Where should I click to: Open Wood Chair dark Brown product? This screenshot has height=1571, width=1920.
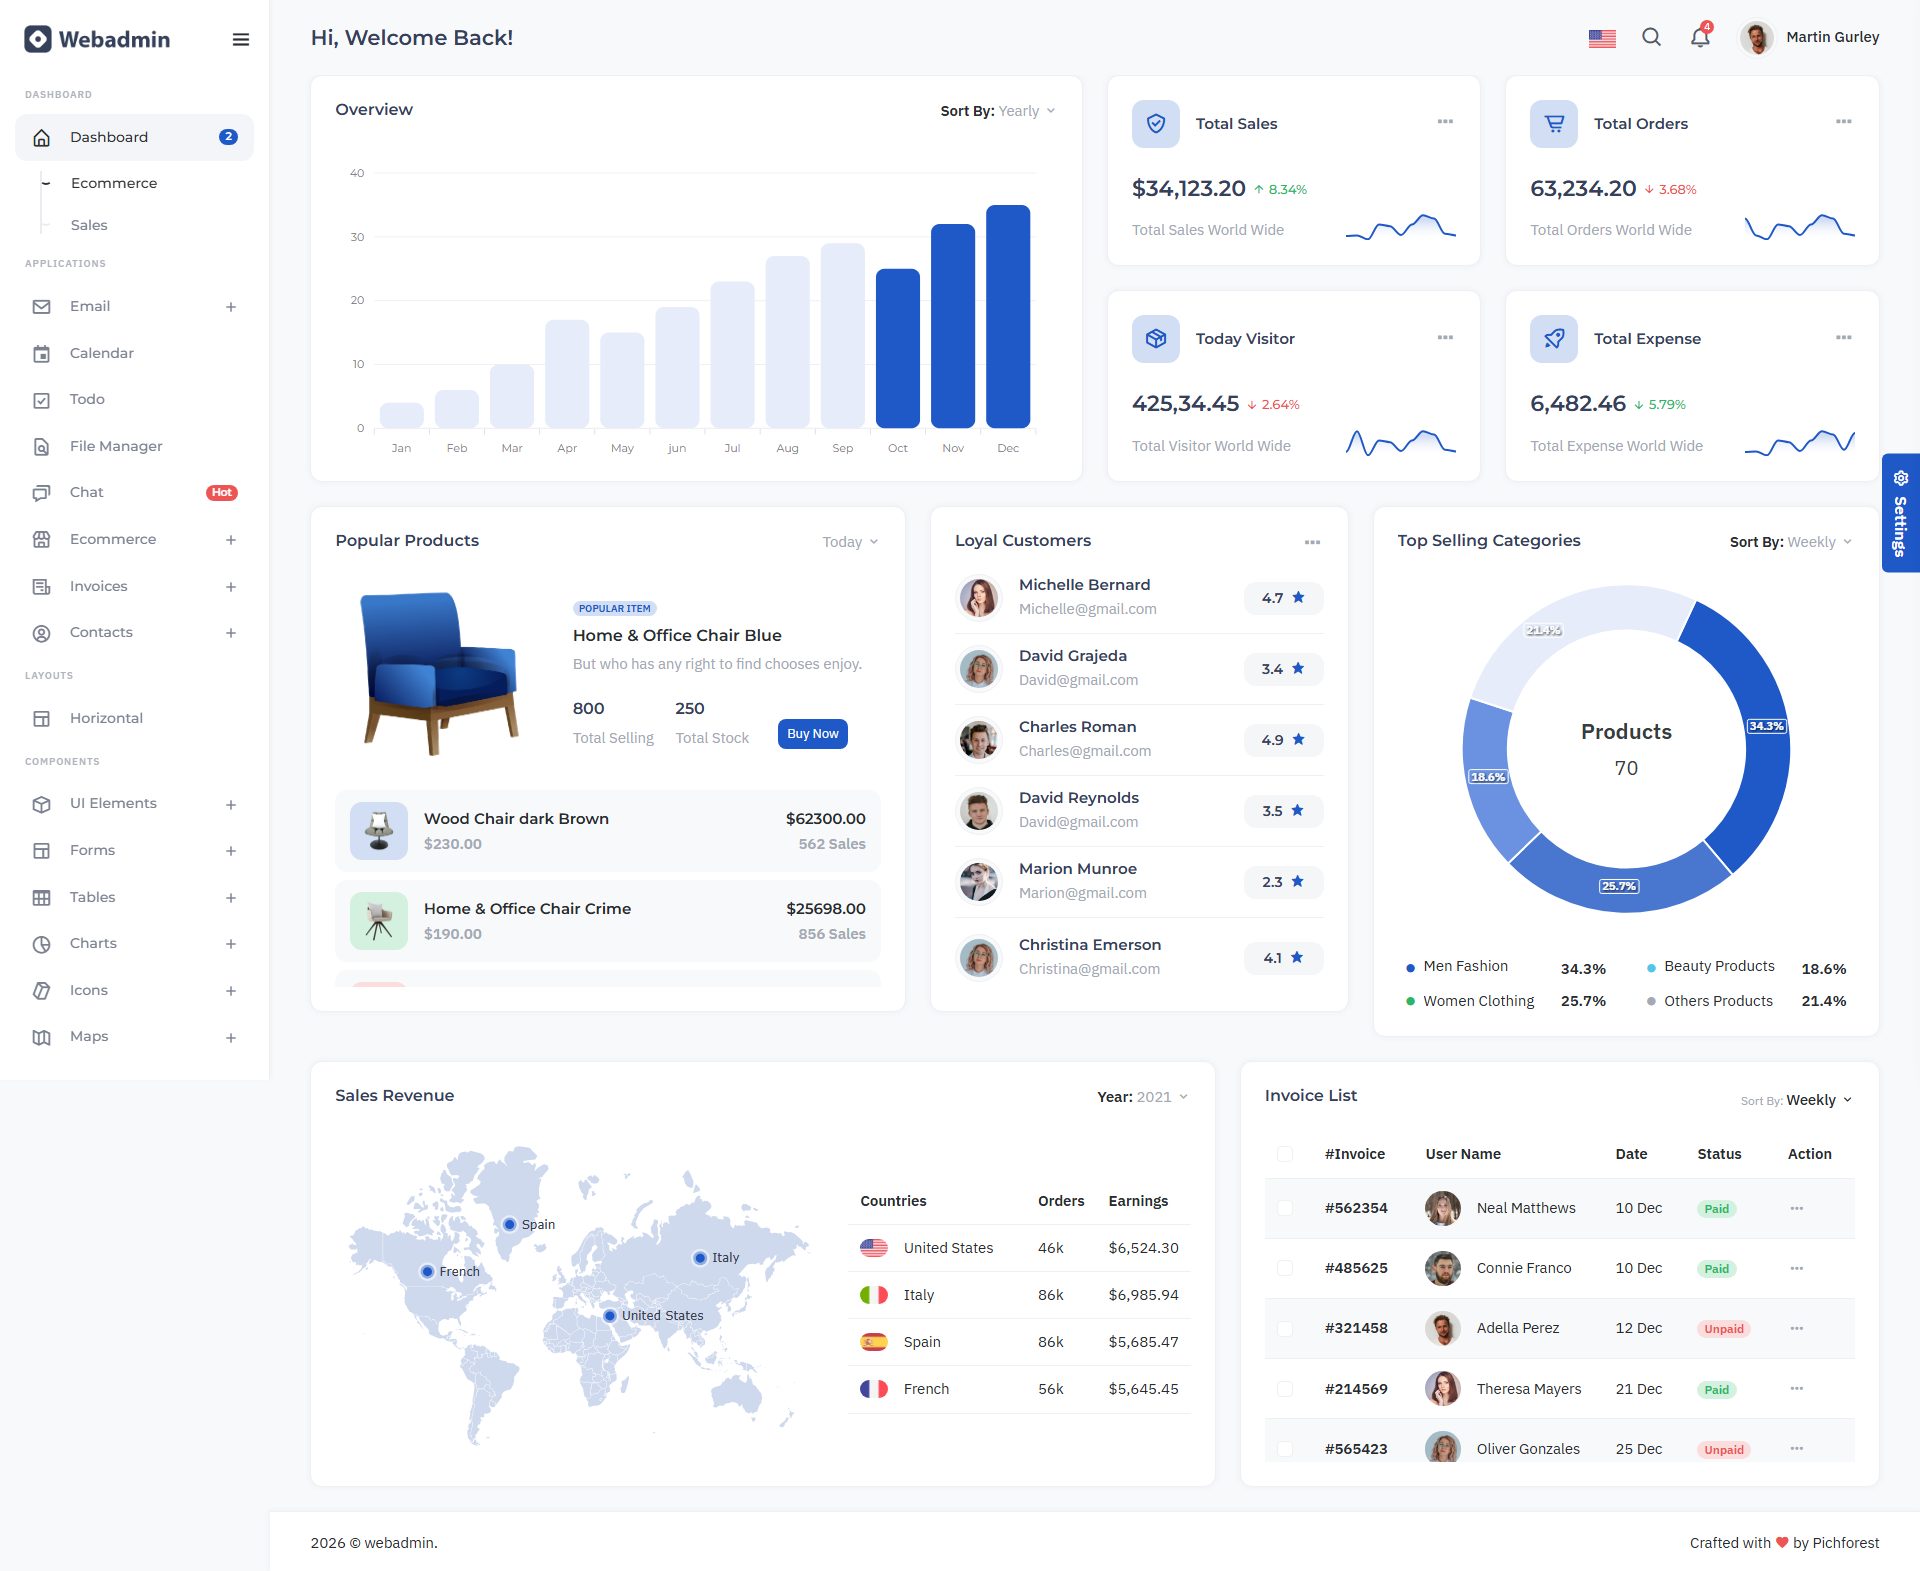point(608,831)
